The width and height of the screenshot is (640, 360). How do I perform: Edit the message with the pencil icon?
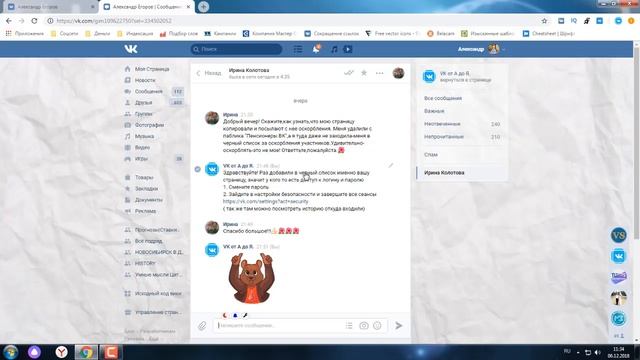pos(391,165)
